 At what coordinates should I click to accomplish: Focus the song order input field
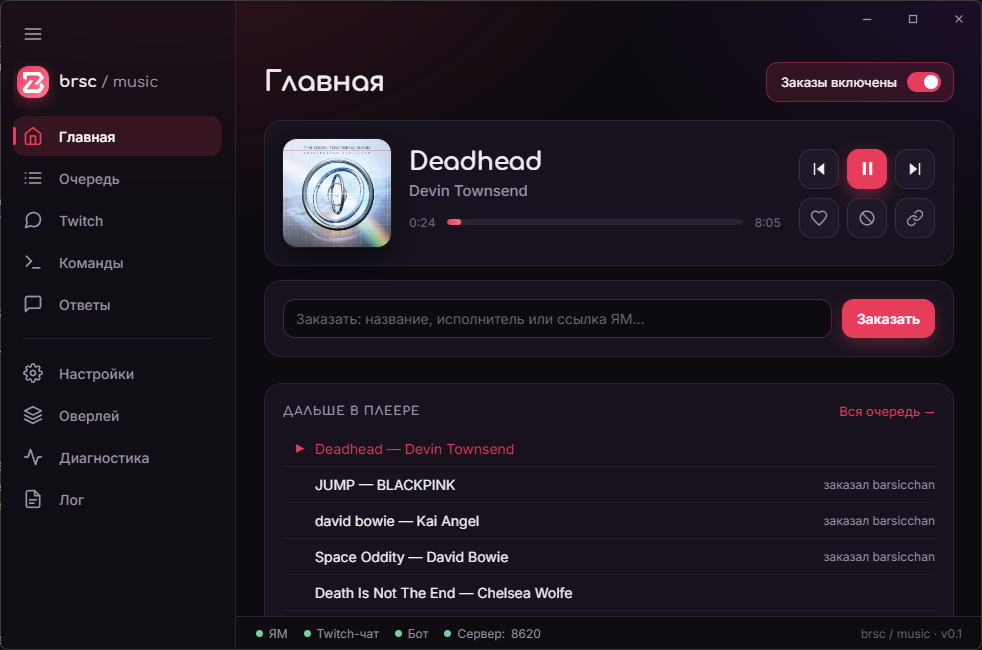point(557,319)
